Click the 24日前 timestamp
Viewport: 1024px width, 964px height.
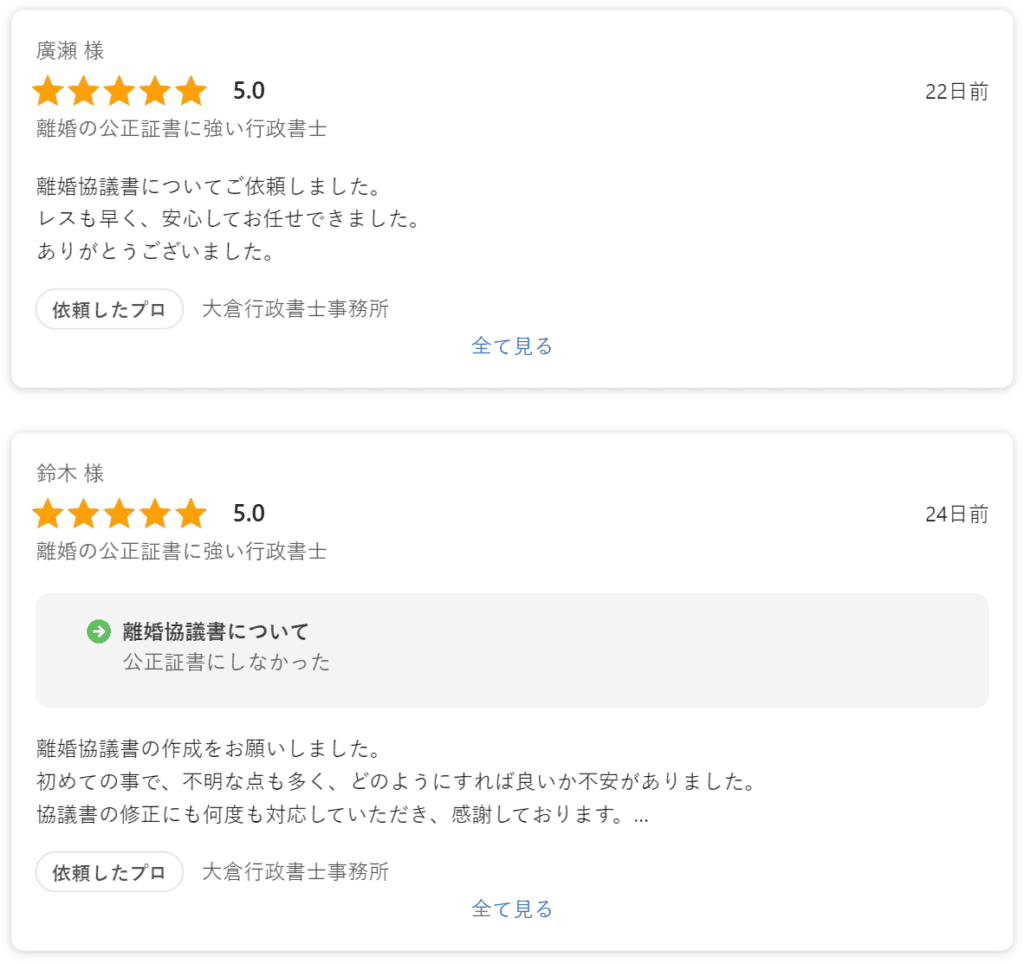pos(956,515)
